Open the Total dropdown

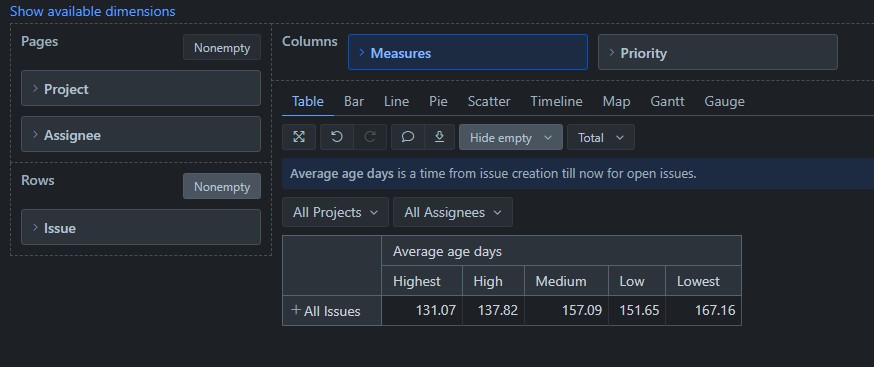coord(600,137)
